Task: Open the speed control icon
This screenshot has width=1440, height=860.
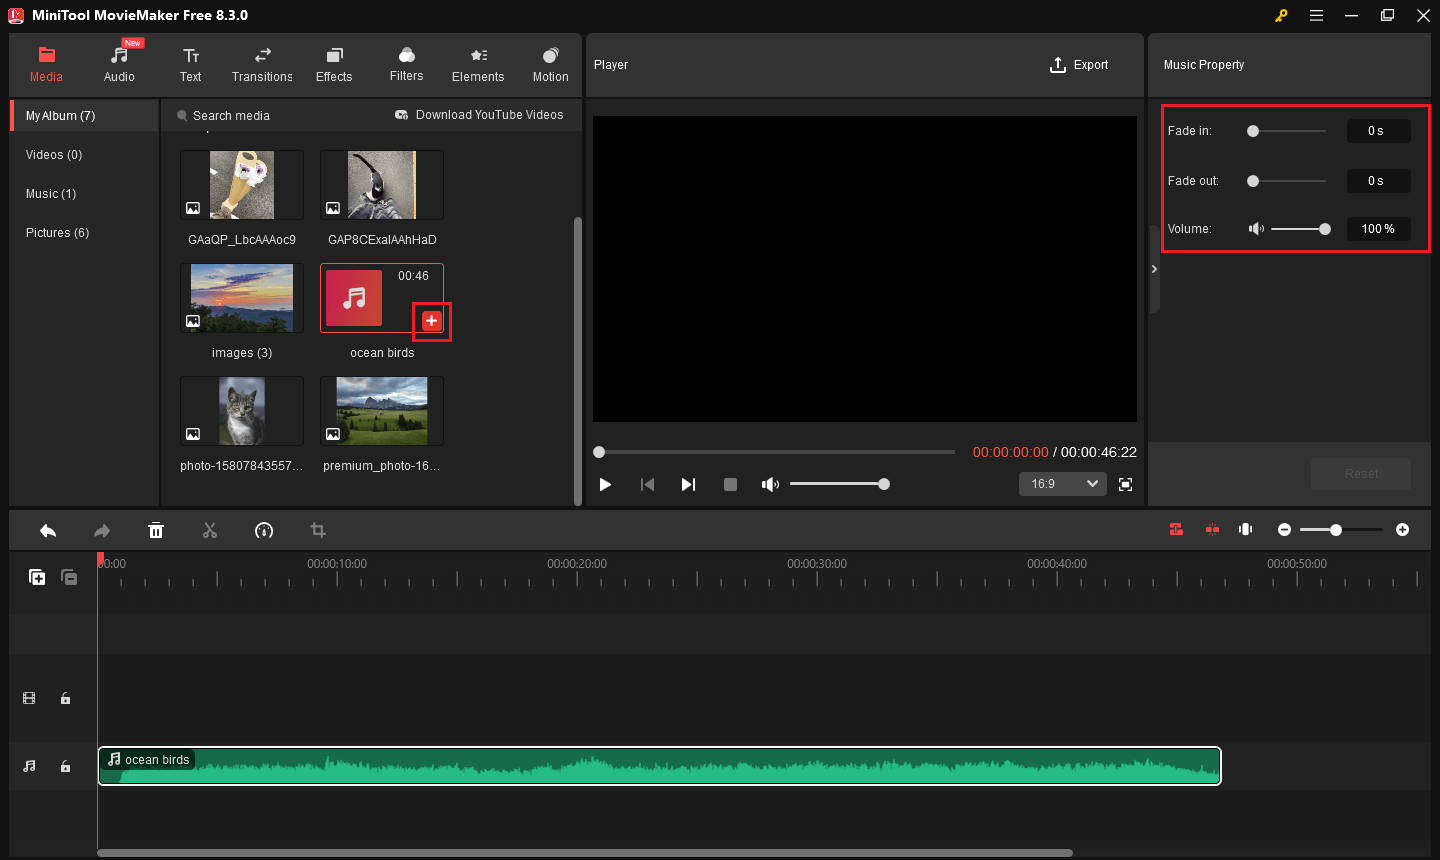Action: (264, 530)
